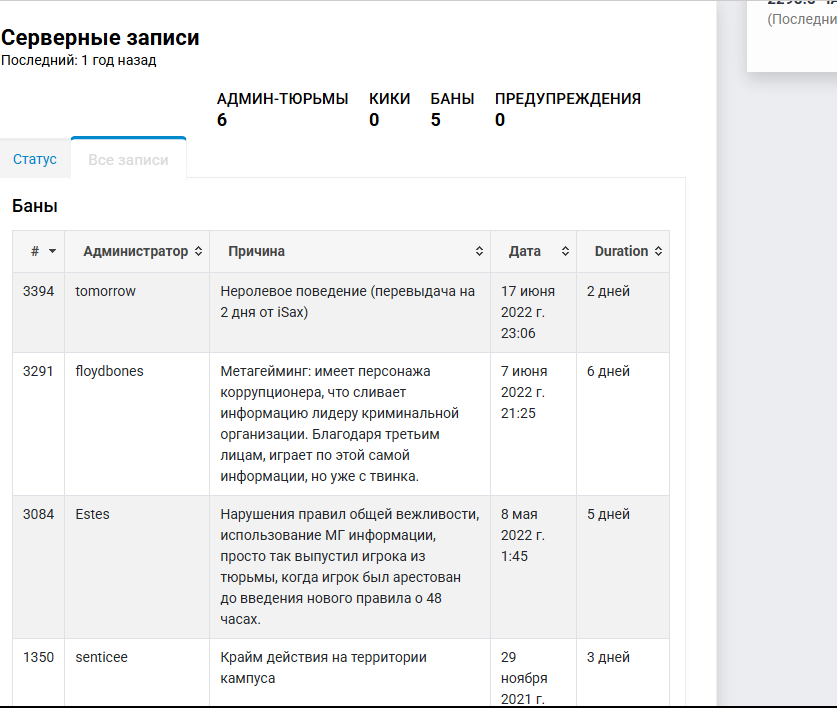Click the Дата column header
Screen dimensions: 837x708
coord(525,251)
